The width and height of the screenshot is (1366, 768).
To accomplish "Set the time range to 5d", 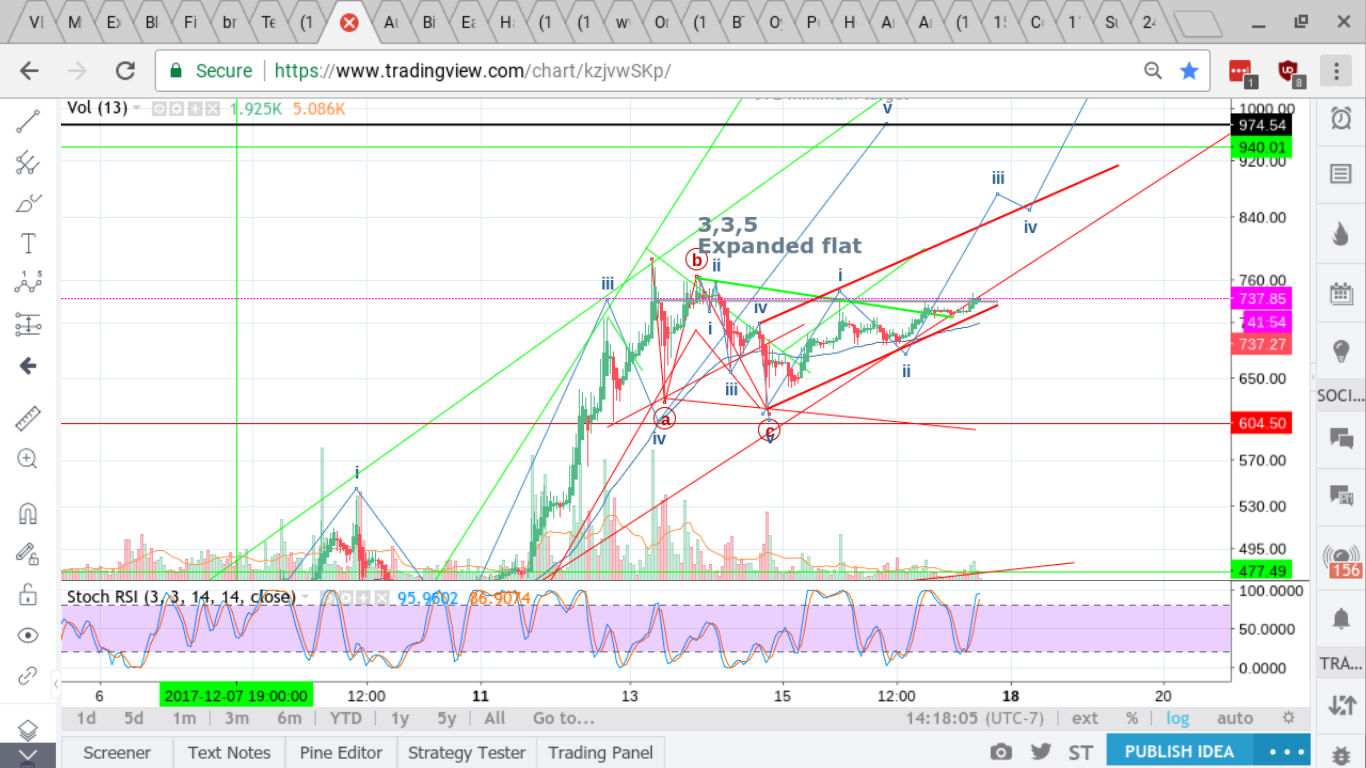I will pyautogui.click(x=133, y=718).
